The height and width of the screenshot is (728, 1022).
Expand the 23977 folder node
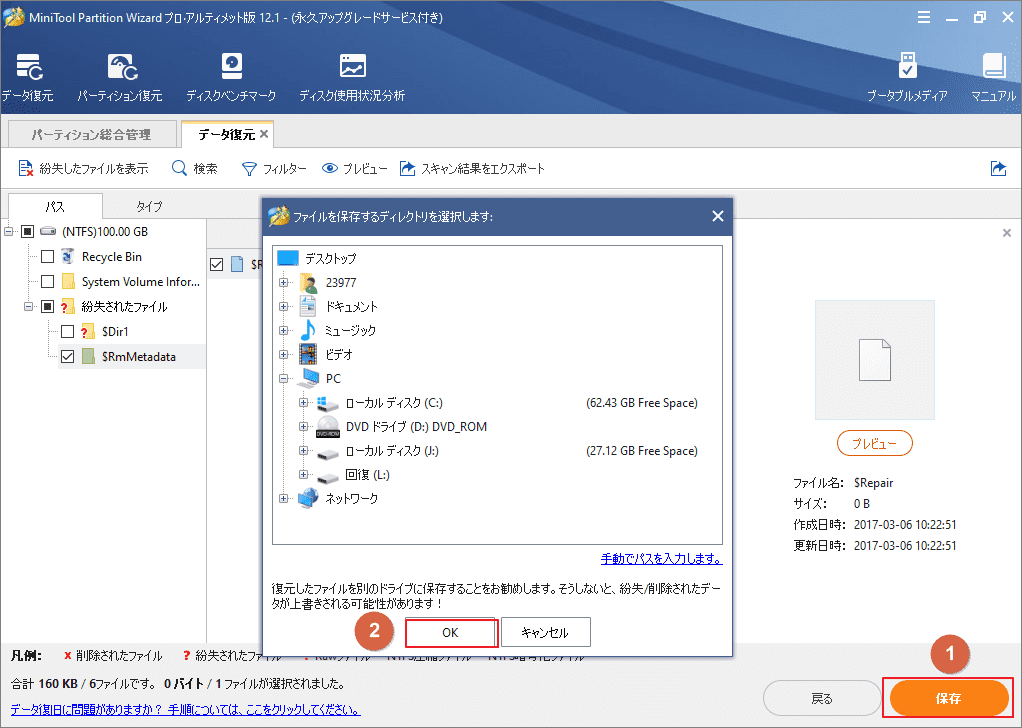point(284,282)
